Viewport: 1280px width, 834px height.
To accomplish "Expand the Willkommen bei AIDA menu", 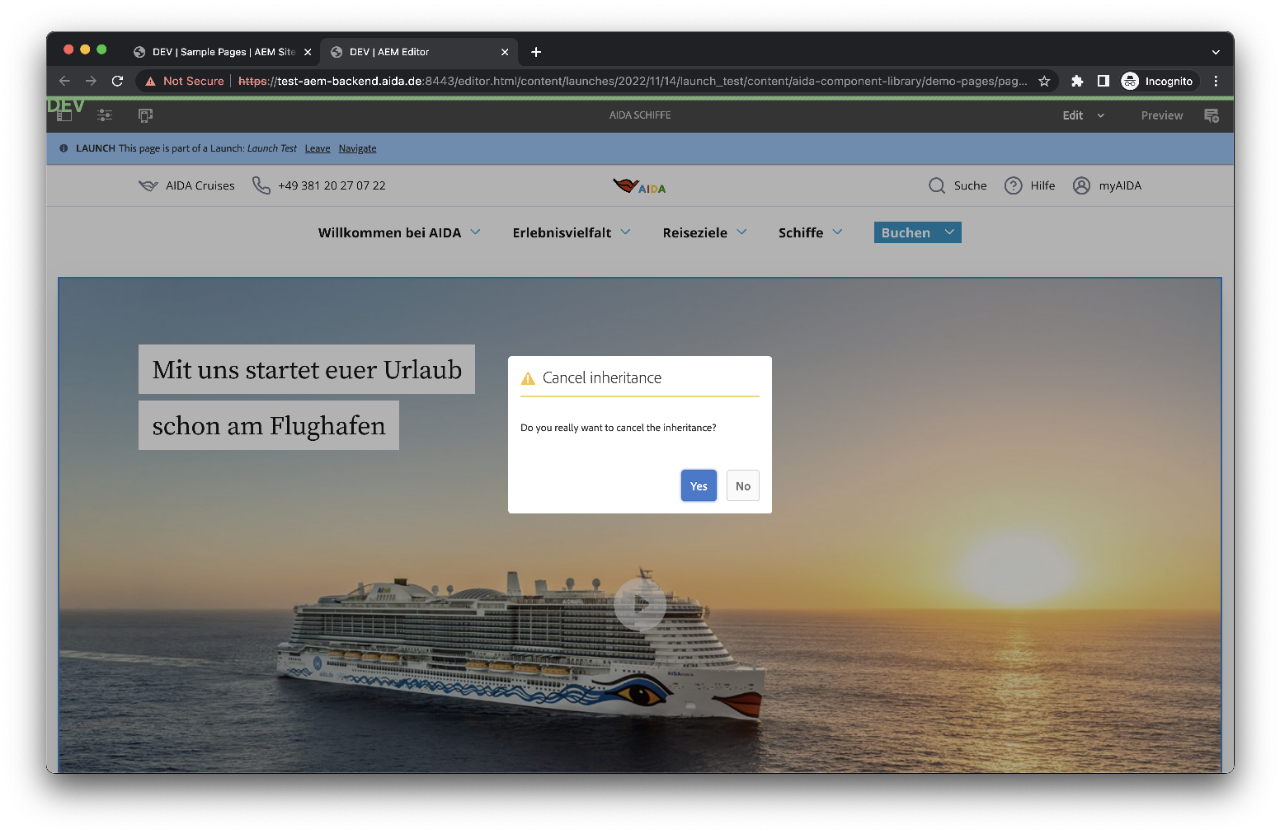I will point(399,233).
